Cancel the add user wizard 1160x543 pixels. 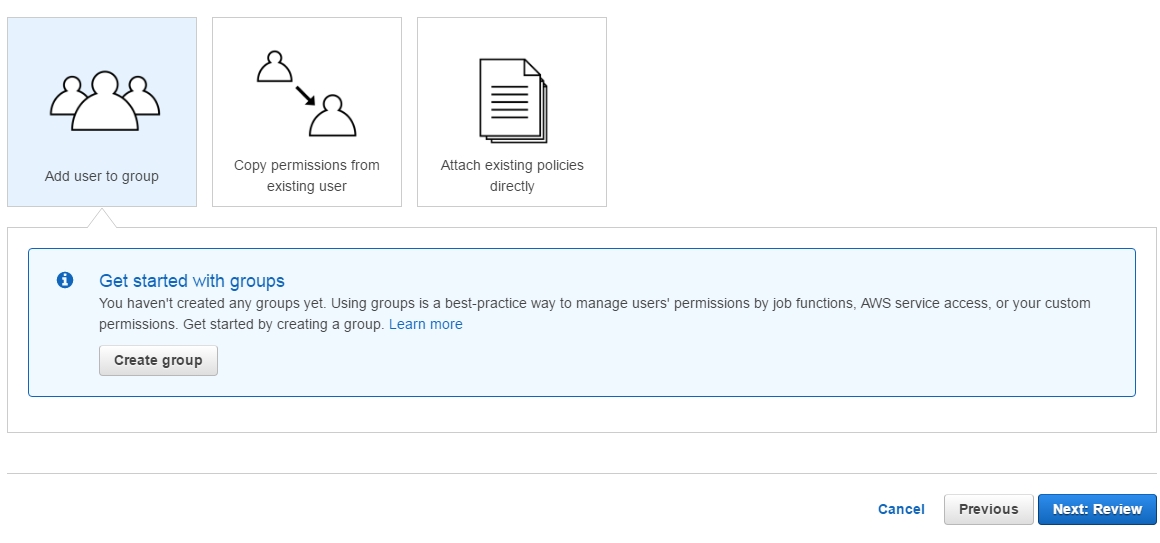tap(901, 509)
